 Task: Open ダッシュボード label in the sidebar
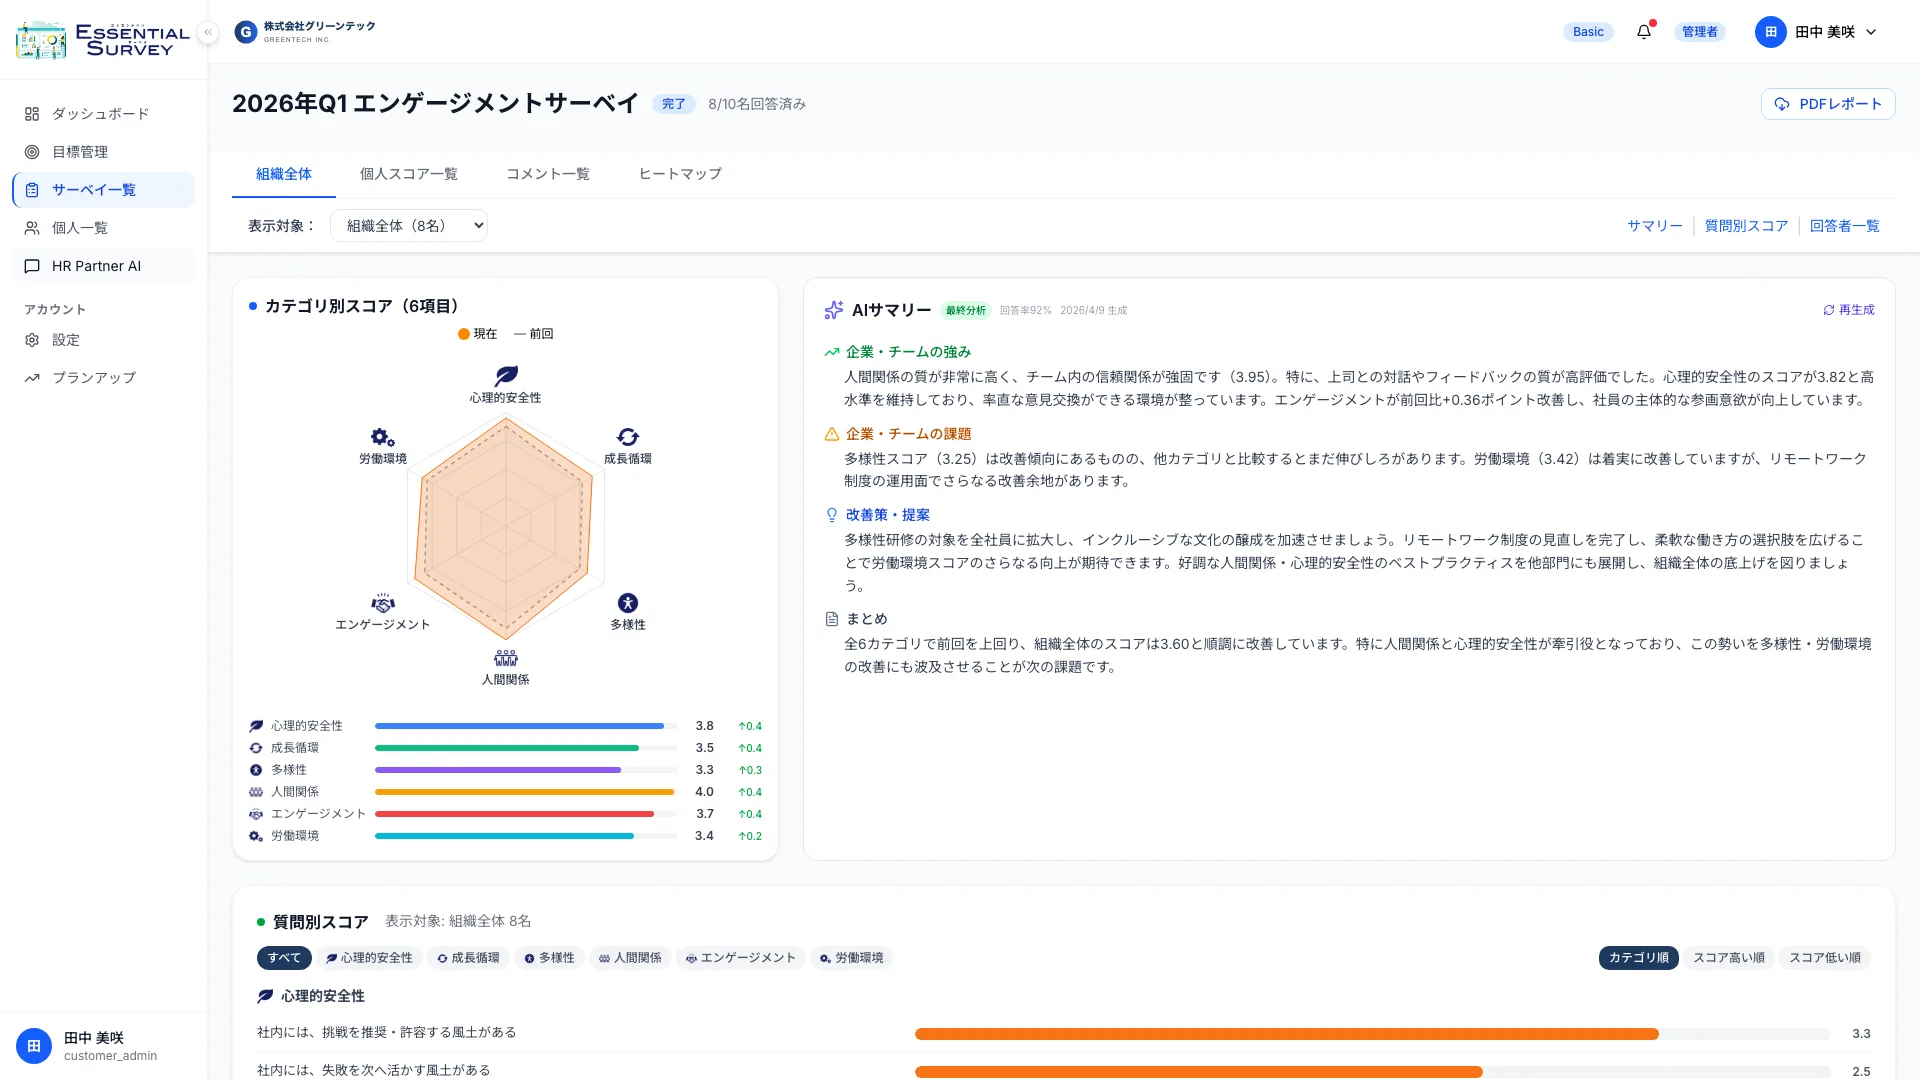point(101,114)
